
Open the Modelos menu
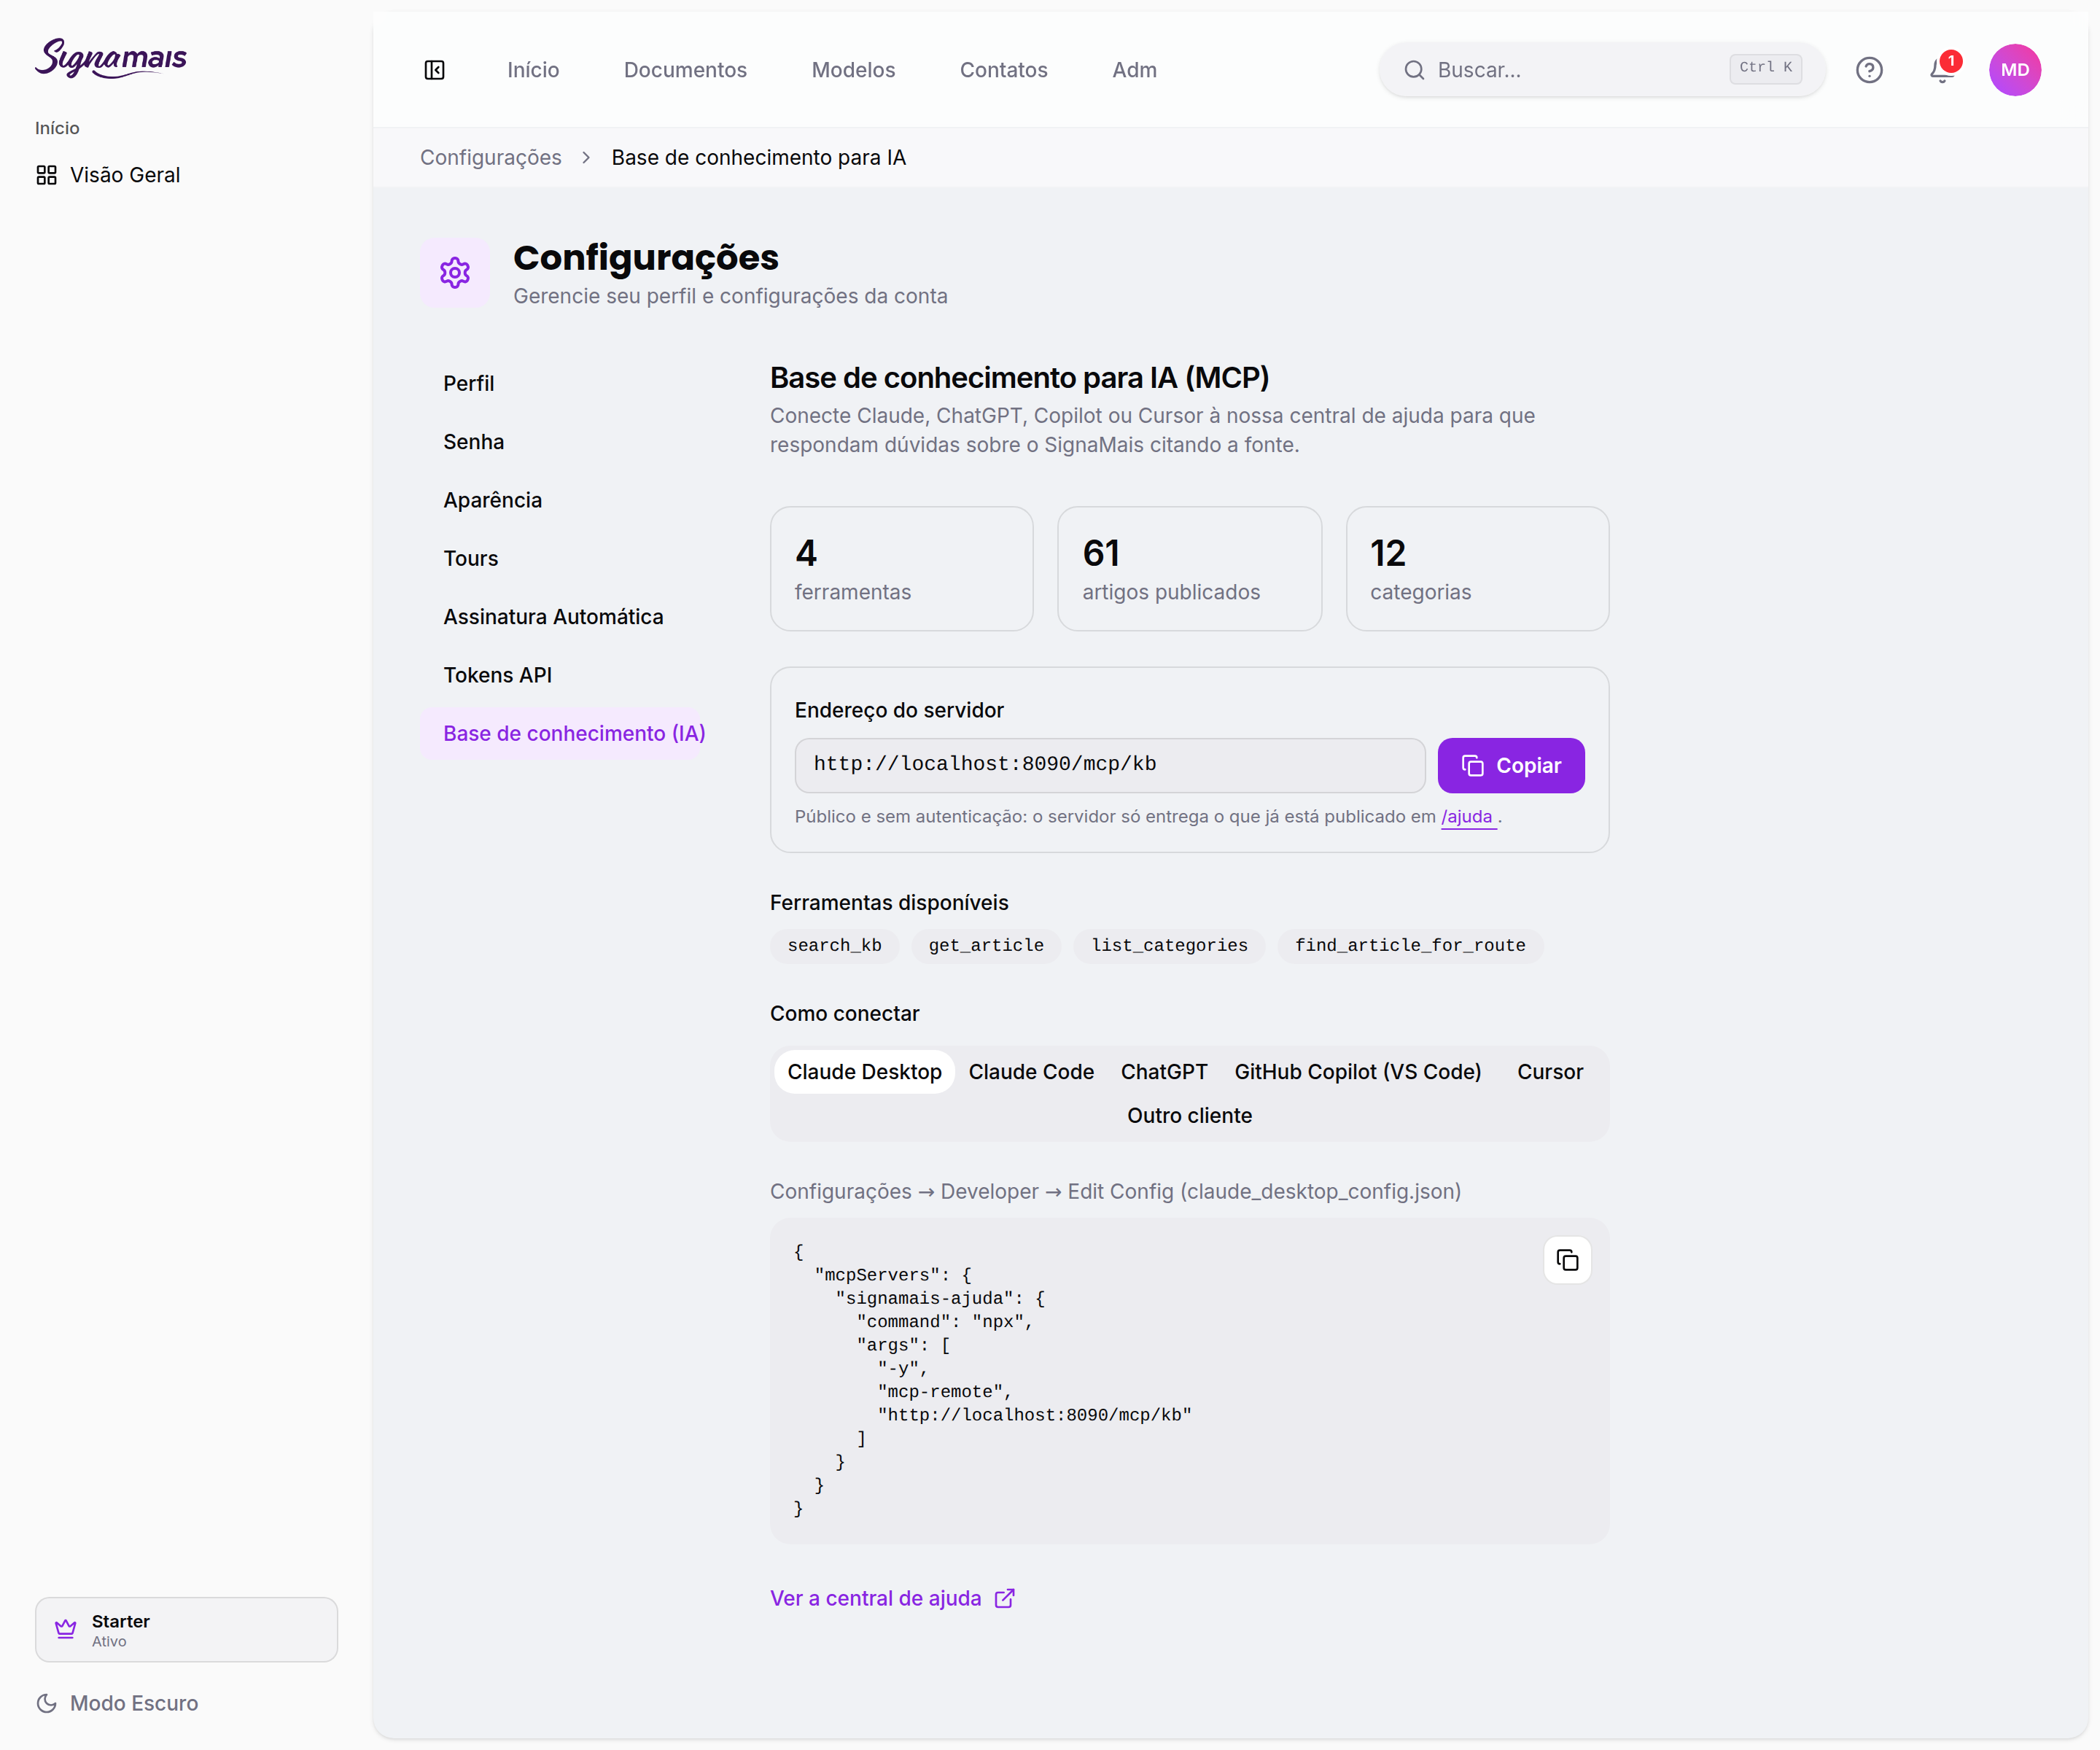pyautogui.click(x=853, y=70)
